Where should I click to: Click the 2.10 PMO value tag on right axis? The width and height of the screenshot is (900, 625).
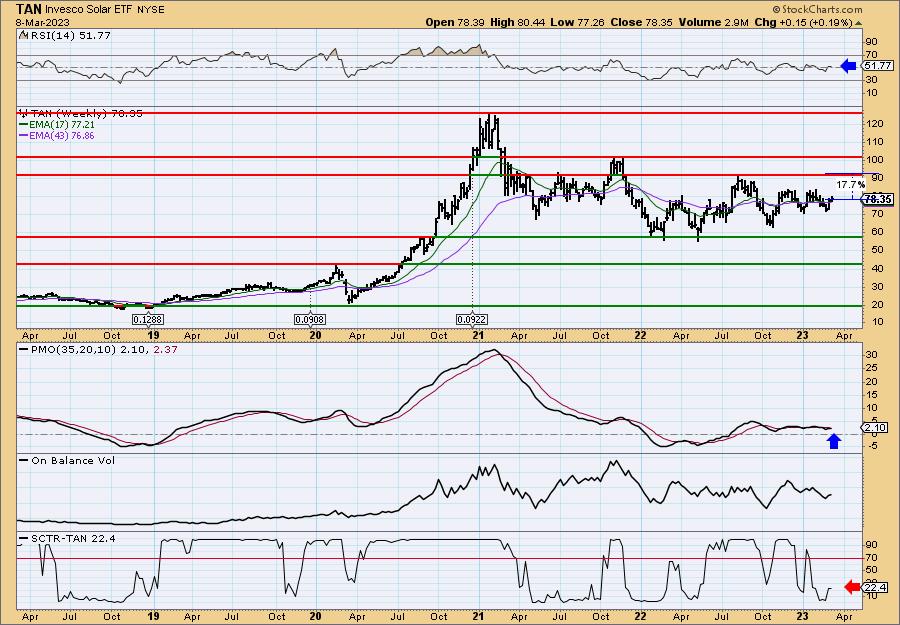(875, 428)
